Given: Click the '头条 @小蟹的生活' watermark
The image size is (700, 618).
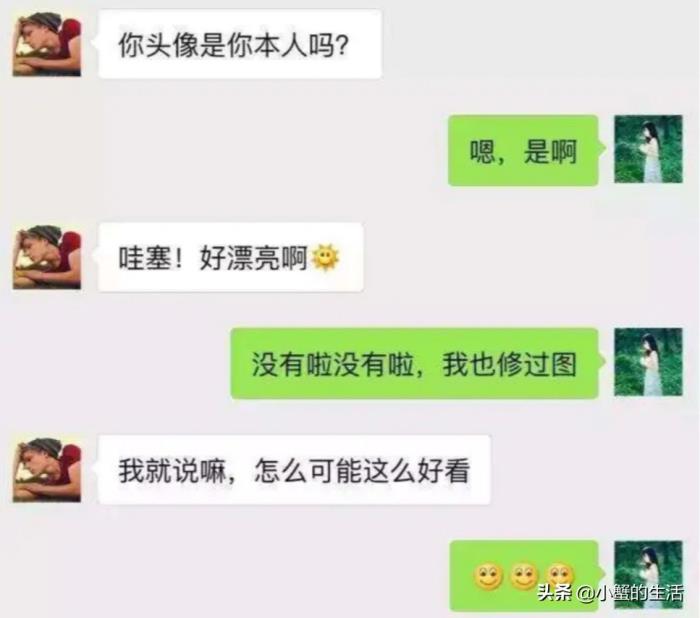Looking at the screenshot, I should pos(610,593).
